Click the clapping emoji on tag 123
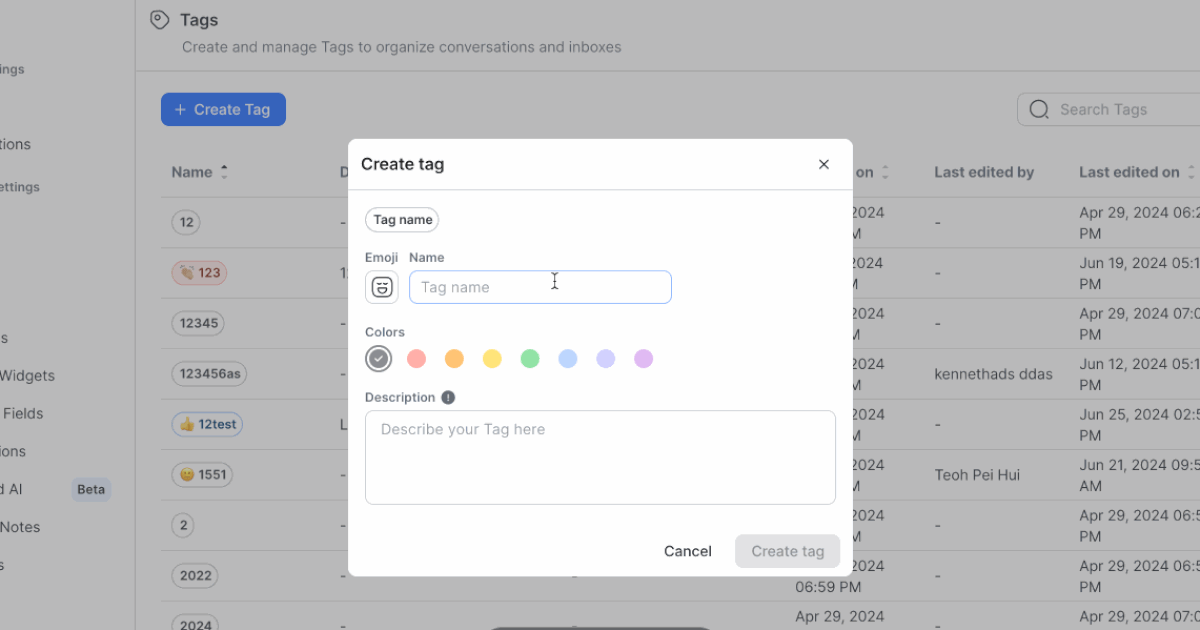1200x630 pixels. (x=186, y=272)
